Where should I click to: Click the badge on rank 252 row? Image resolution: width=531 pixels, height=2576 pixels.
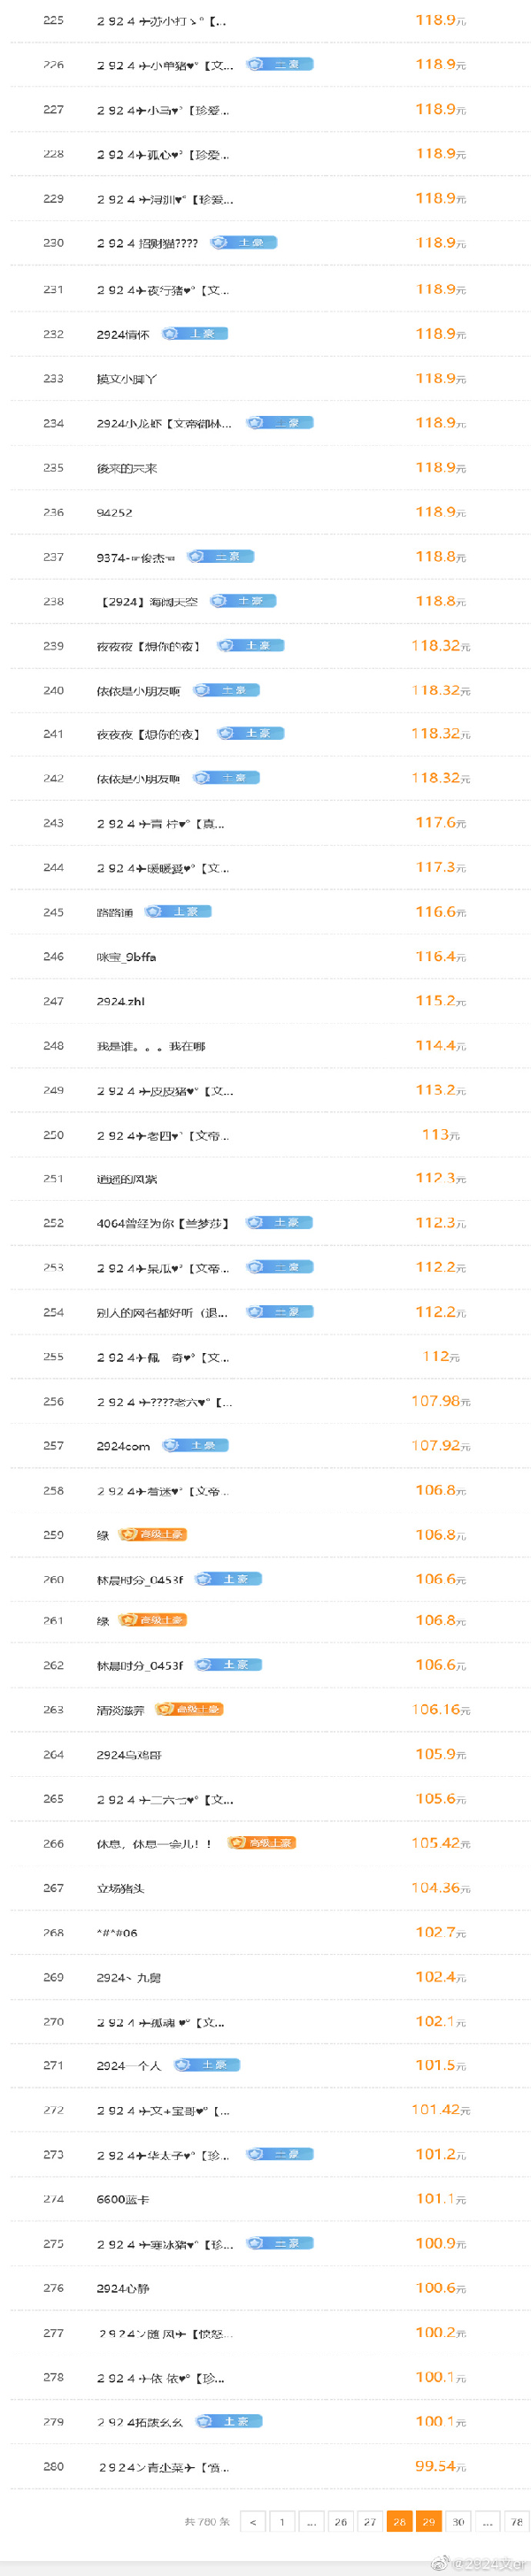click(280, 1222)
